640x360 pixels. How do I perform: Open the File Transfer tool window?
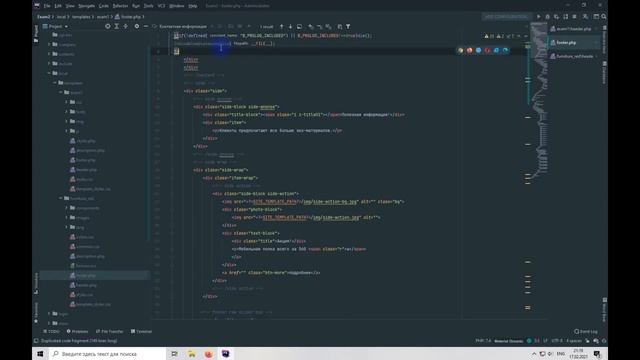point(109,331)
